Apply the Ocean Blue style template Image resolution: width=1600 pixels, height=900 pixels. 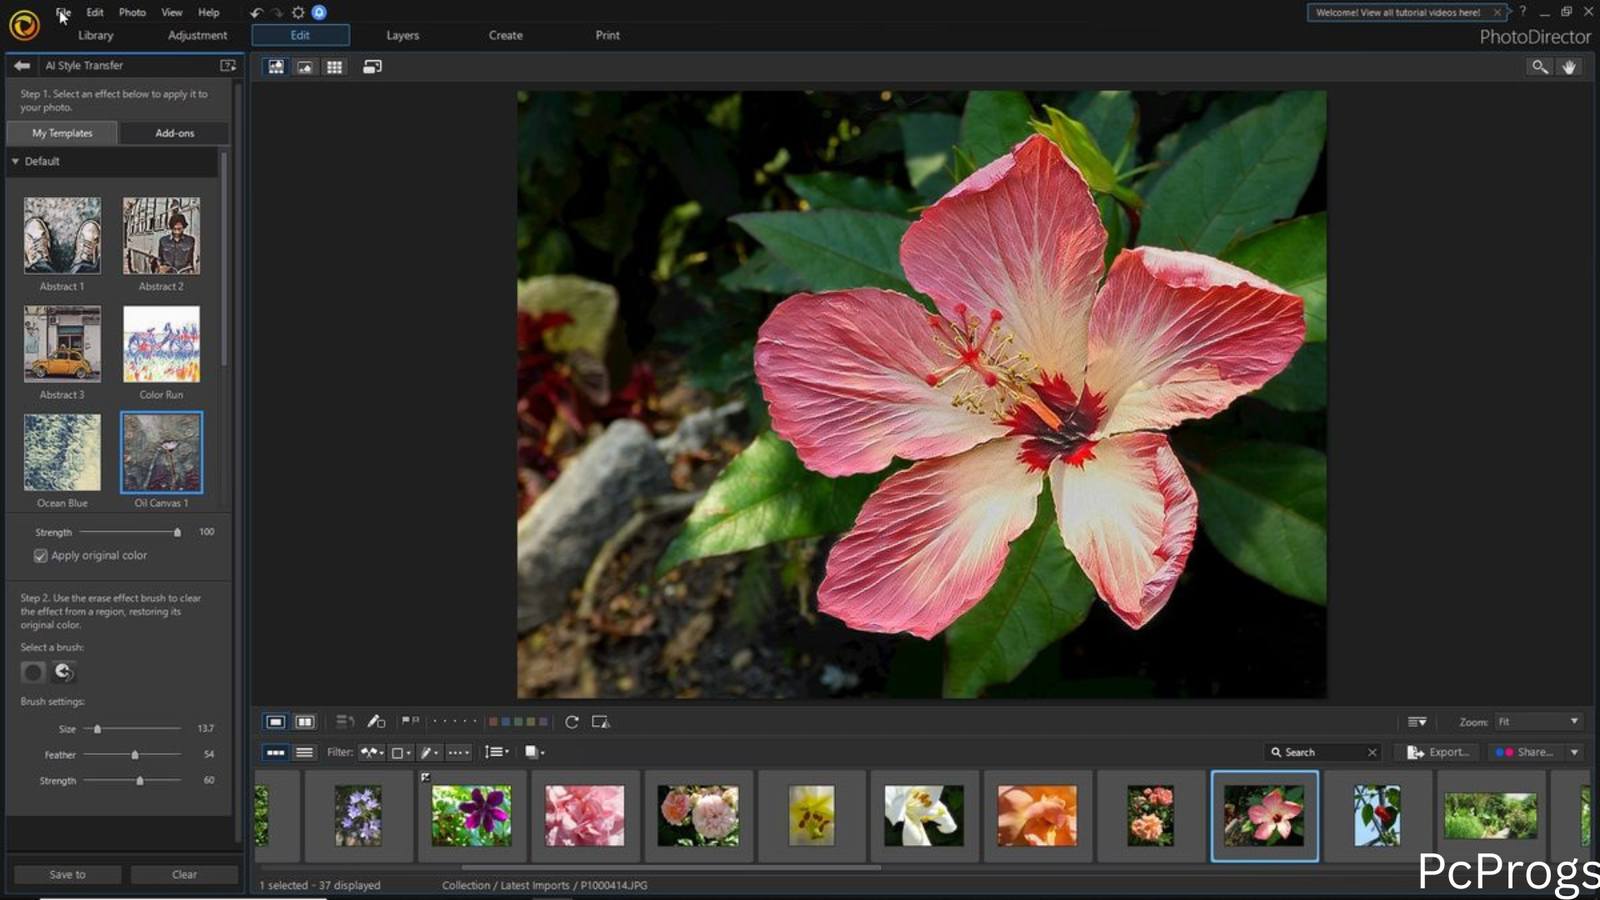[x=62, y=453]
